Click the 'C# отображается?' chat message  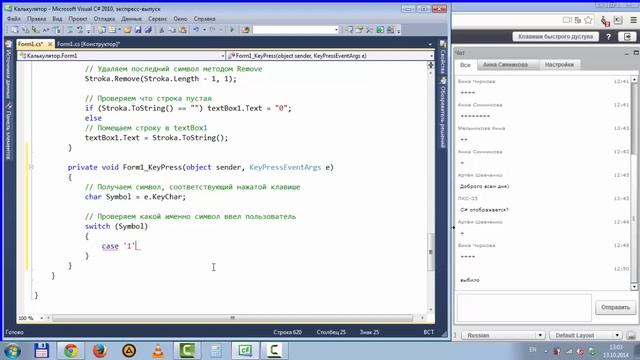point(484,210)
